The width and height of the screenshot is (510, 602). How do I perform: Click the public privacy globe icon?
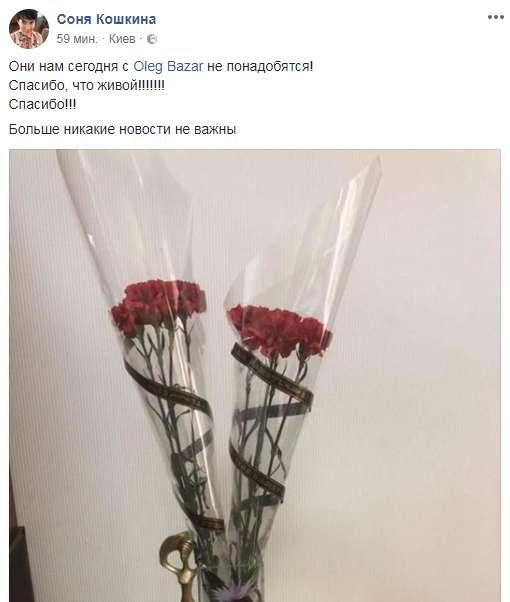coord(152,39)
